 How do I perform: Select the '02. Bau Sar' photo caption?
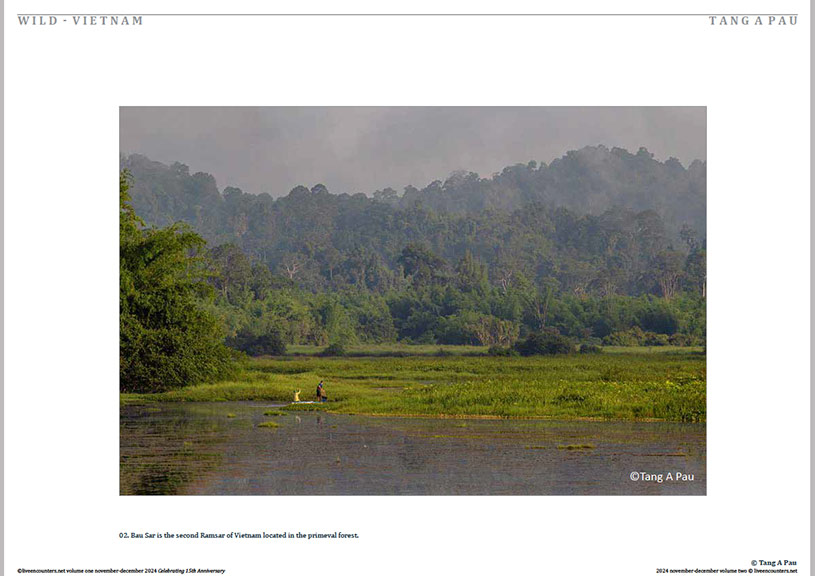pos(239,535)
